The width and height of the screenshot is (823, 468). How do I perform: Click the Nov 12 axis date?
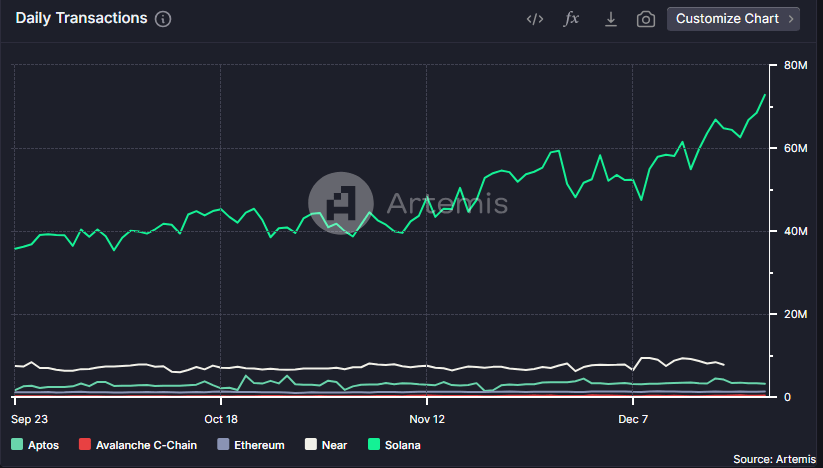tap(427, 418)
